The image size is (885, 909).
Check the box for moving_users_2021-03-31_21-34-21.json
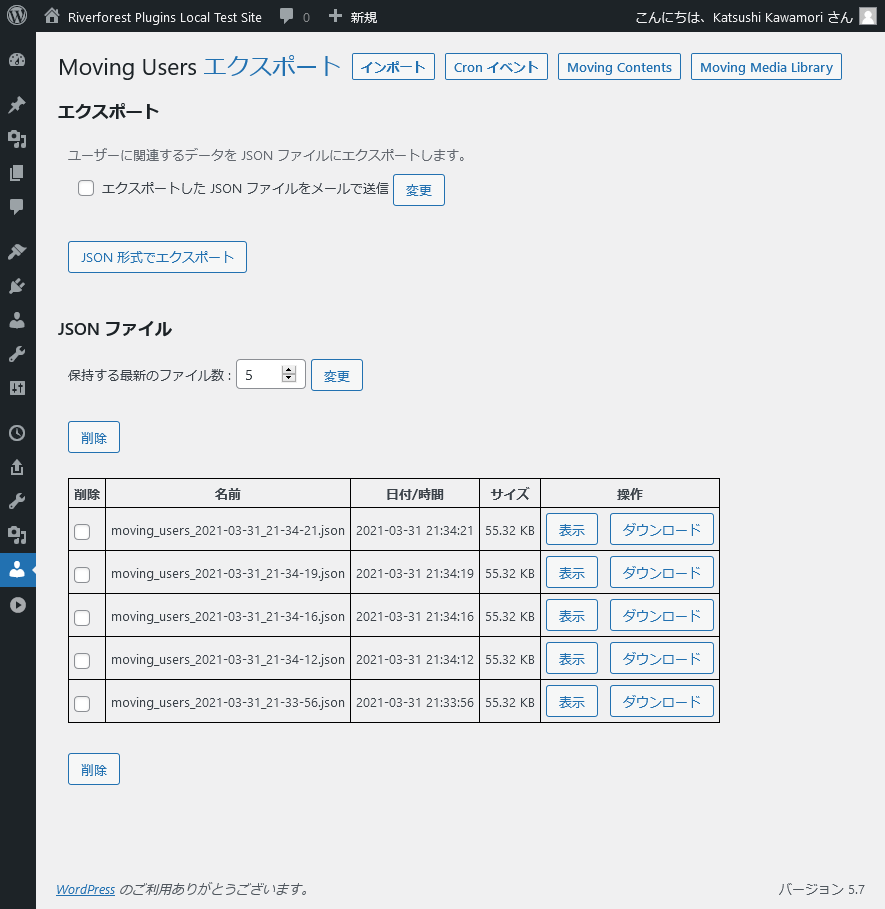(x=82, y=531)
